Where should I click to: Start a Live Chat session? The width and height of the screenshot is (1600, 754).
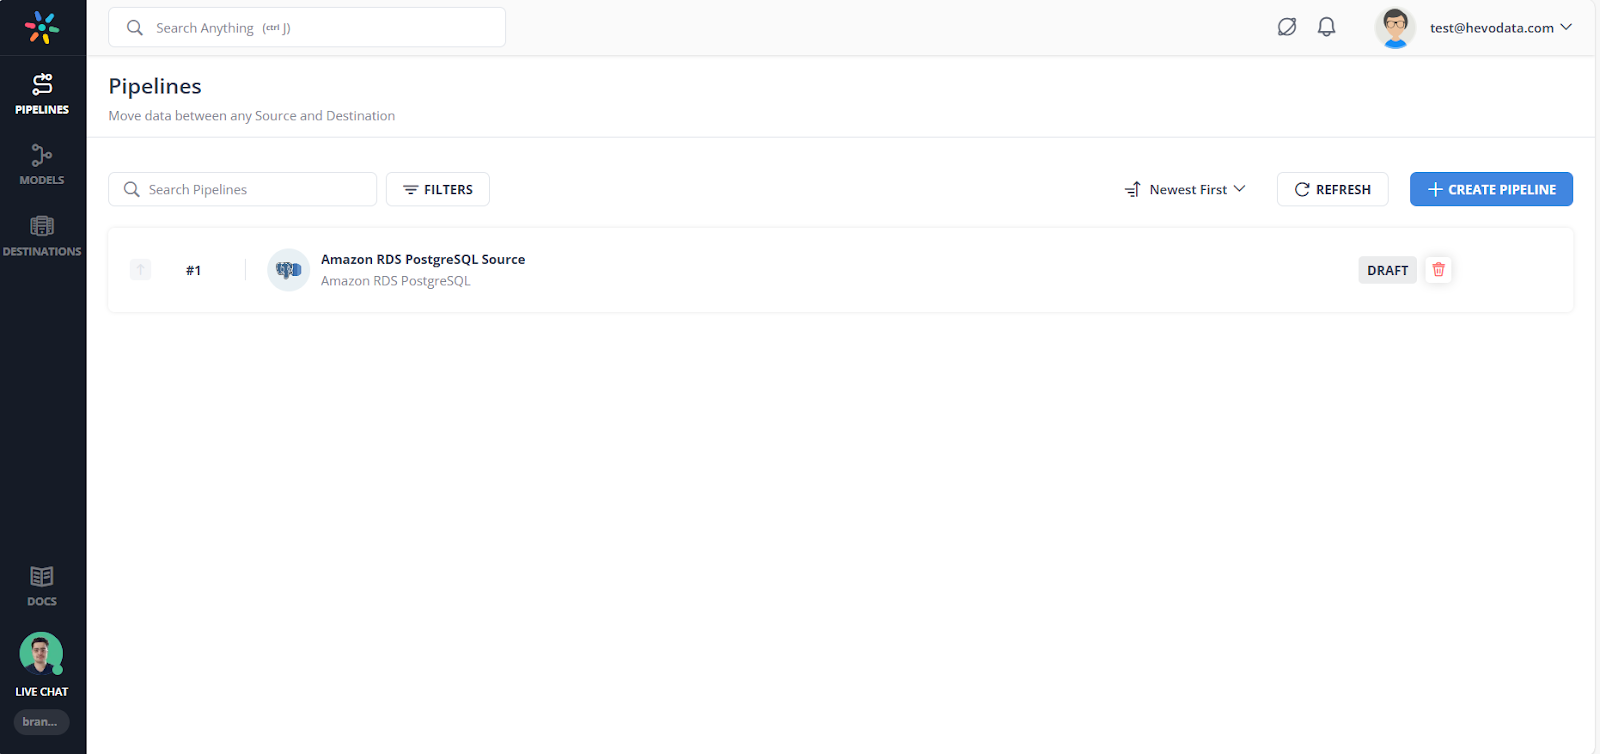42,665
